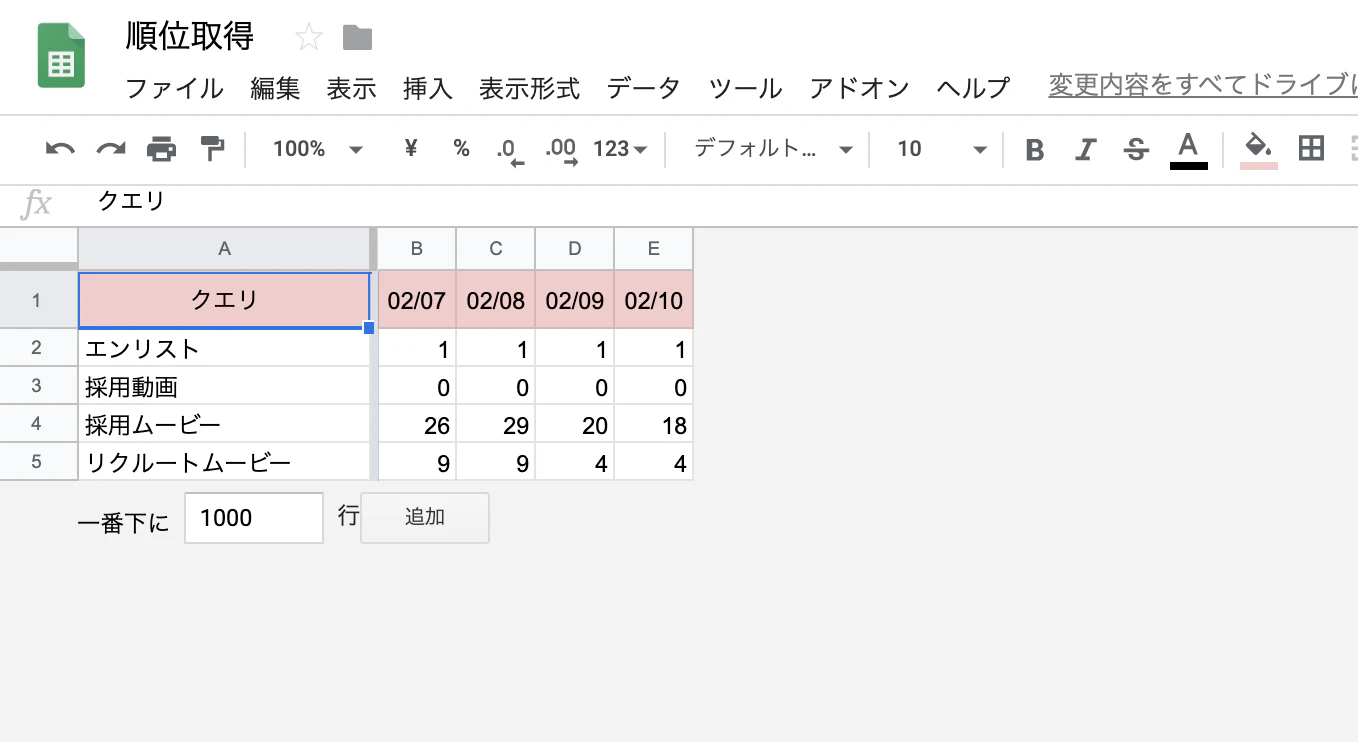
Task: Click the rows-to-add field showing 1000
Action: (x=254, y=518)
